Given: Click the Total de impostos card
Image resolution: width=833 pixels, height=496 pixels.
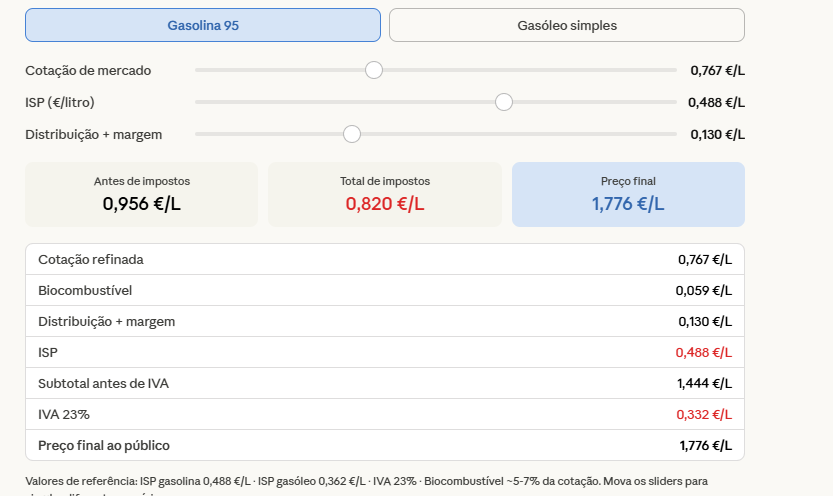Looking at the screenshot, I should (385, 194).
